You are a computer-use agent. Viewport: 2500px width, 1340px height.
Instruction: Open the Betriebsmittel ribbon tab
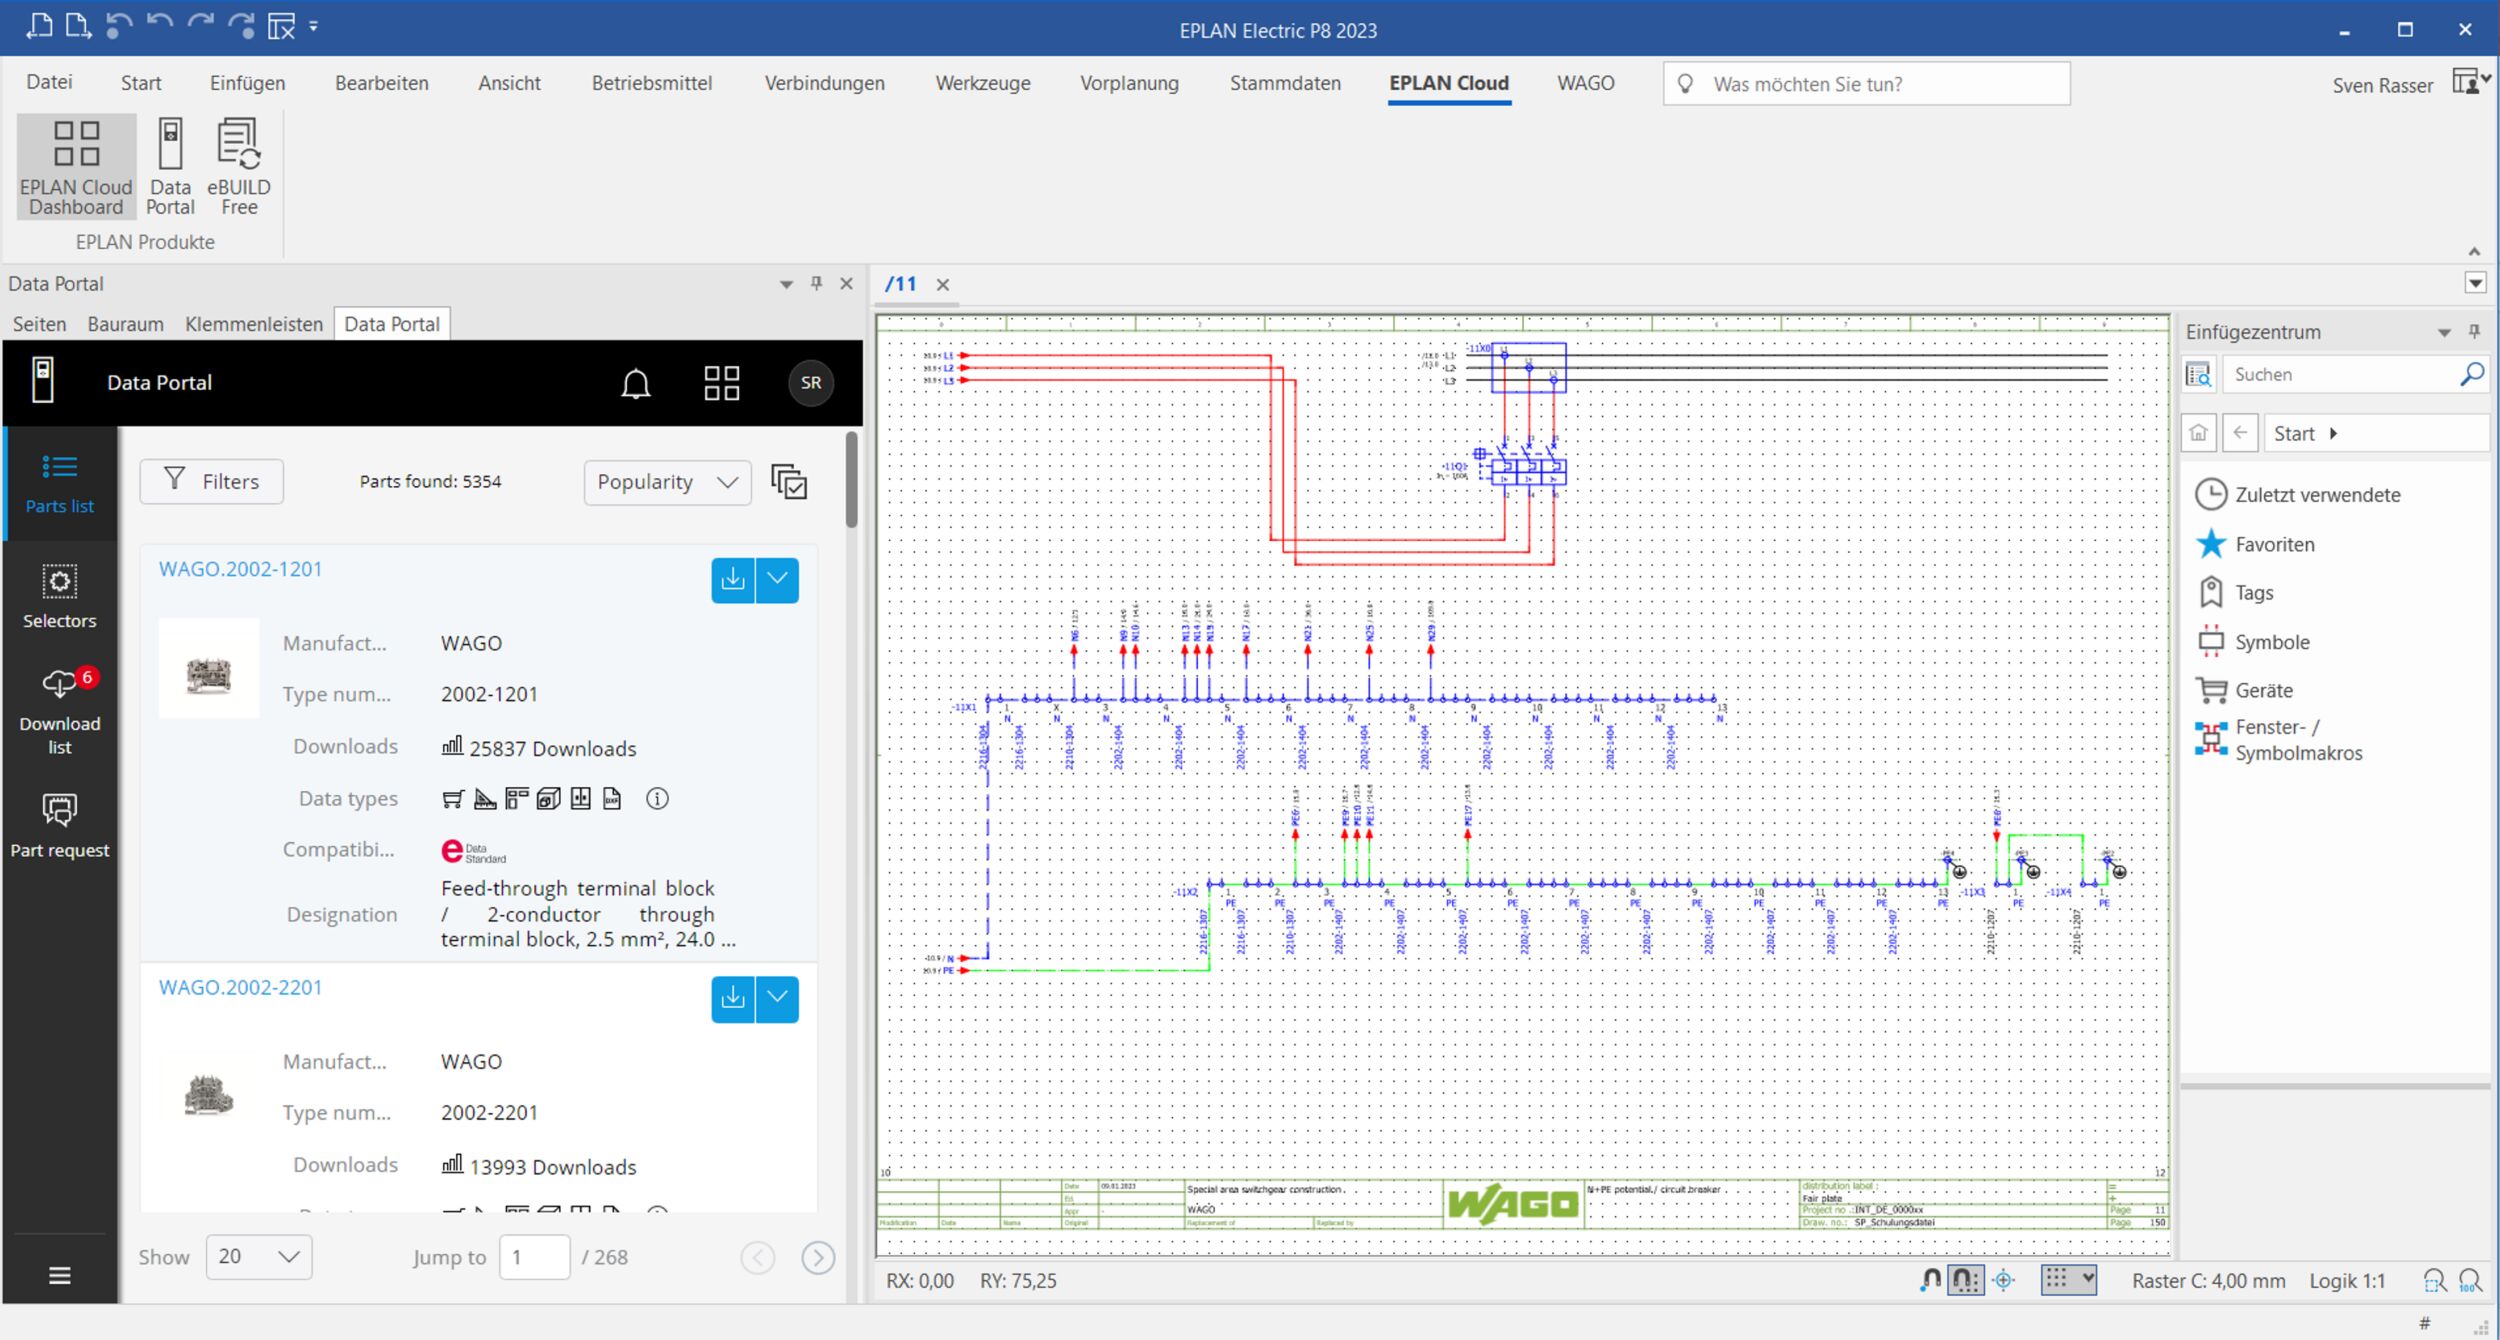click(651, 83)
